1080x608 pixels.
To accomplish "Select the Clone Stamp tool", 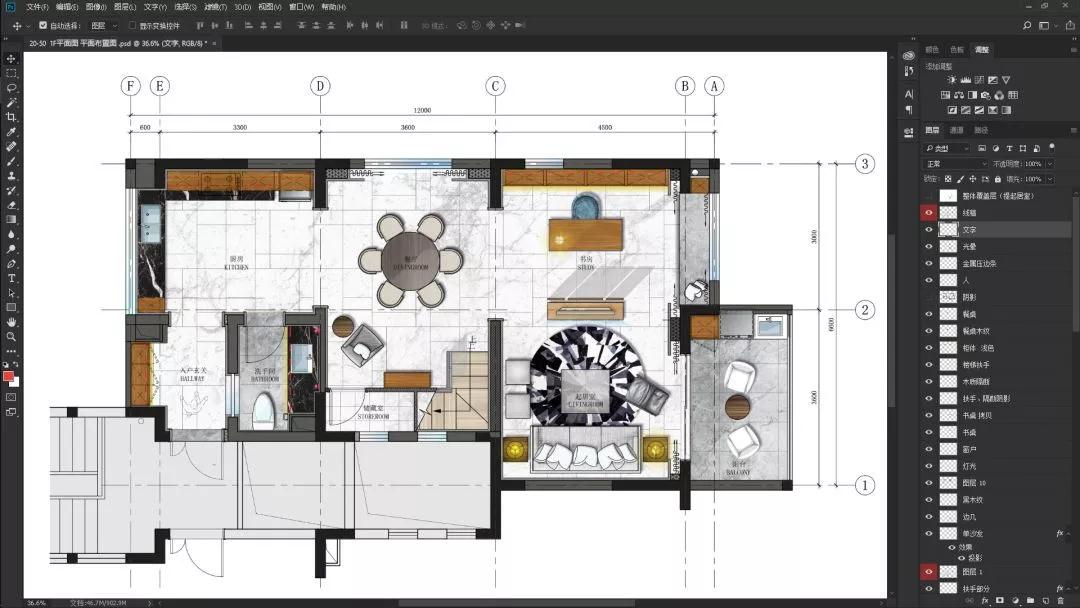I will (x=11, y=176).
